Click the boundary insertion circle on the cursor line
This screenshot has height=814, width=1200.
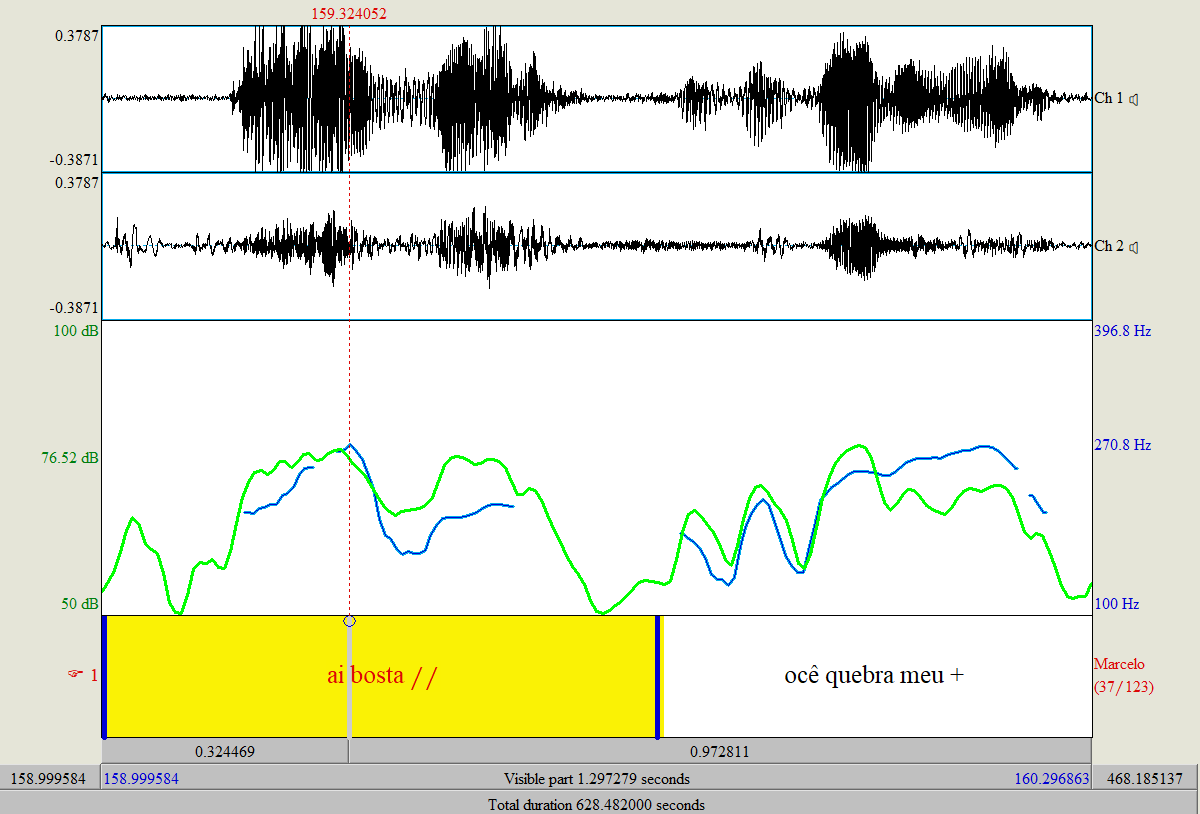tap(349, 621)
